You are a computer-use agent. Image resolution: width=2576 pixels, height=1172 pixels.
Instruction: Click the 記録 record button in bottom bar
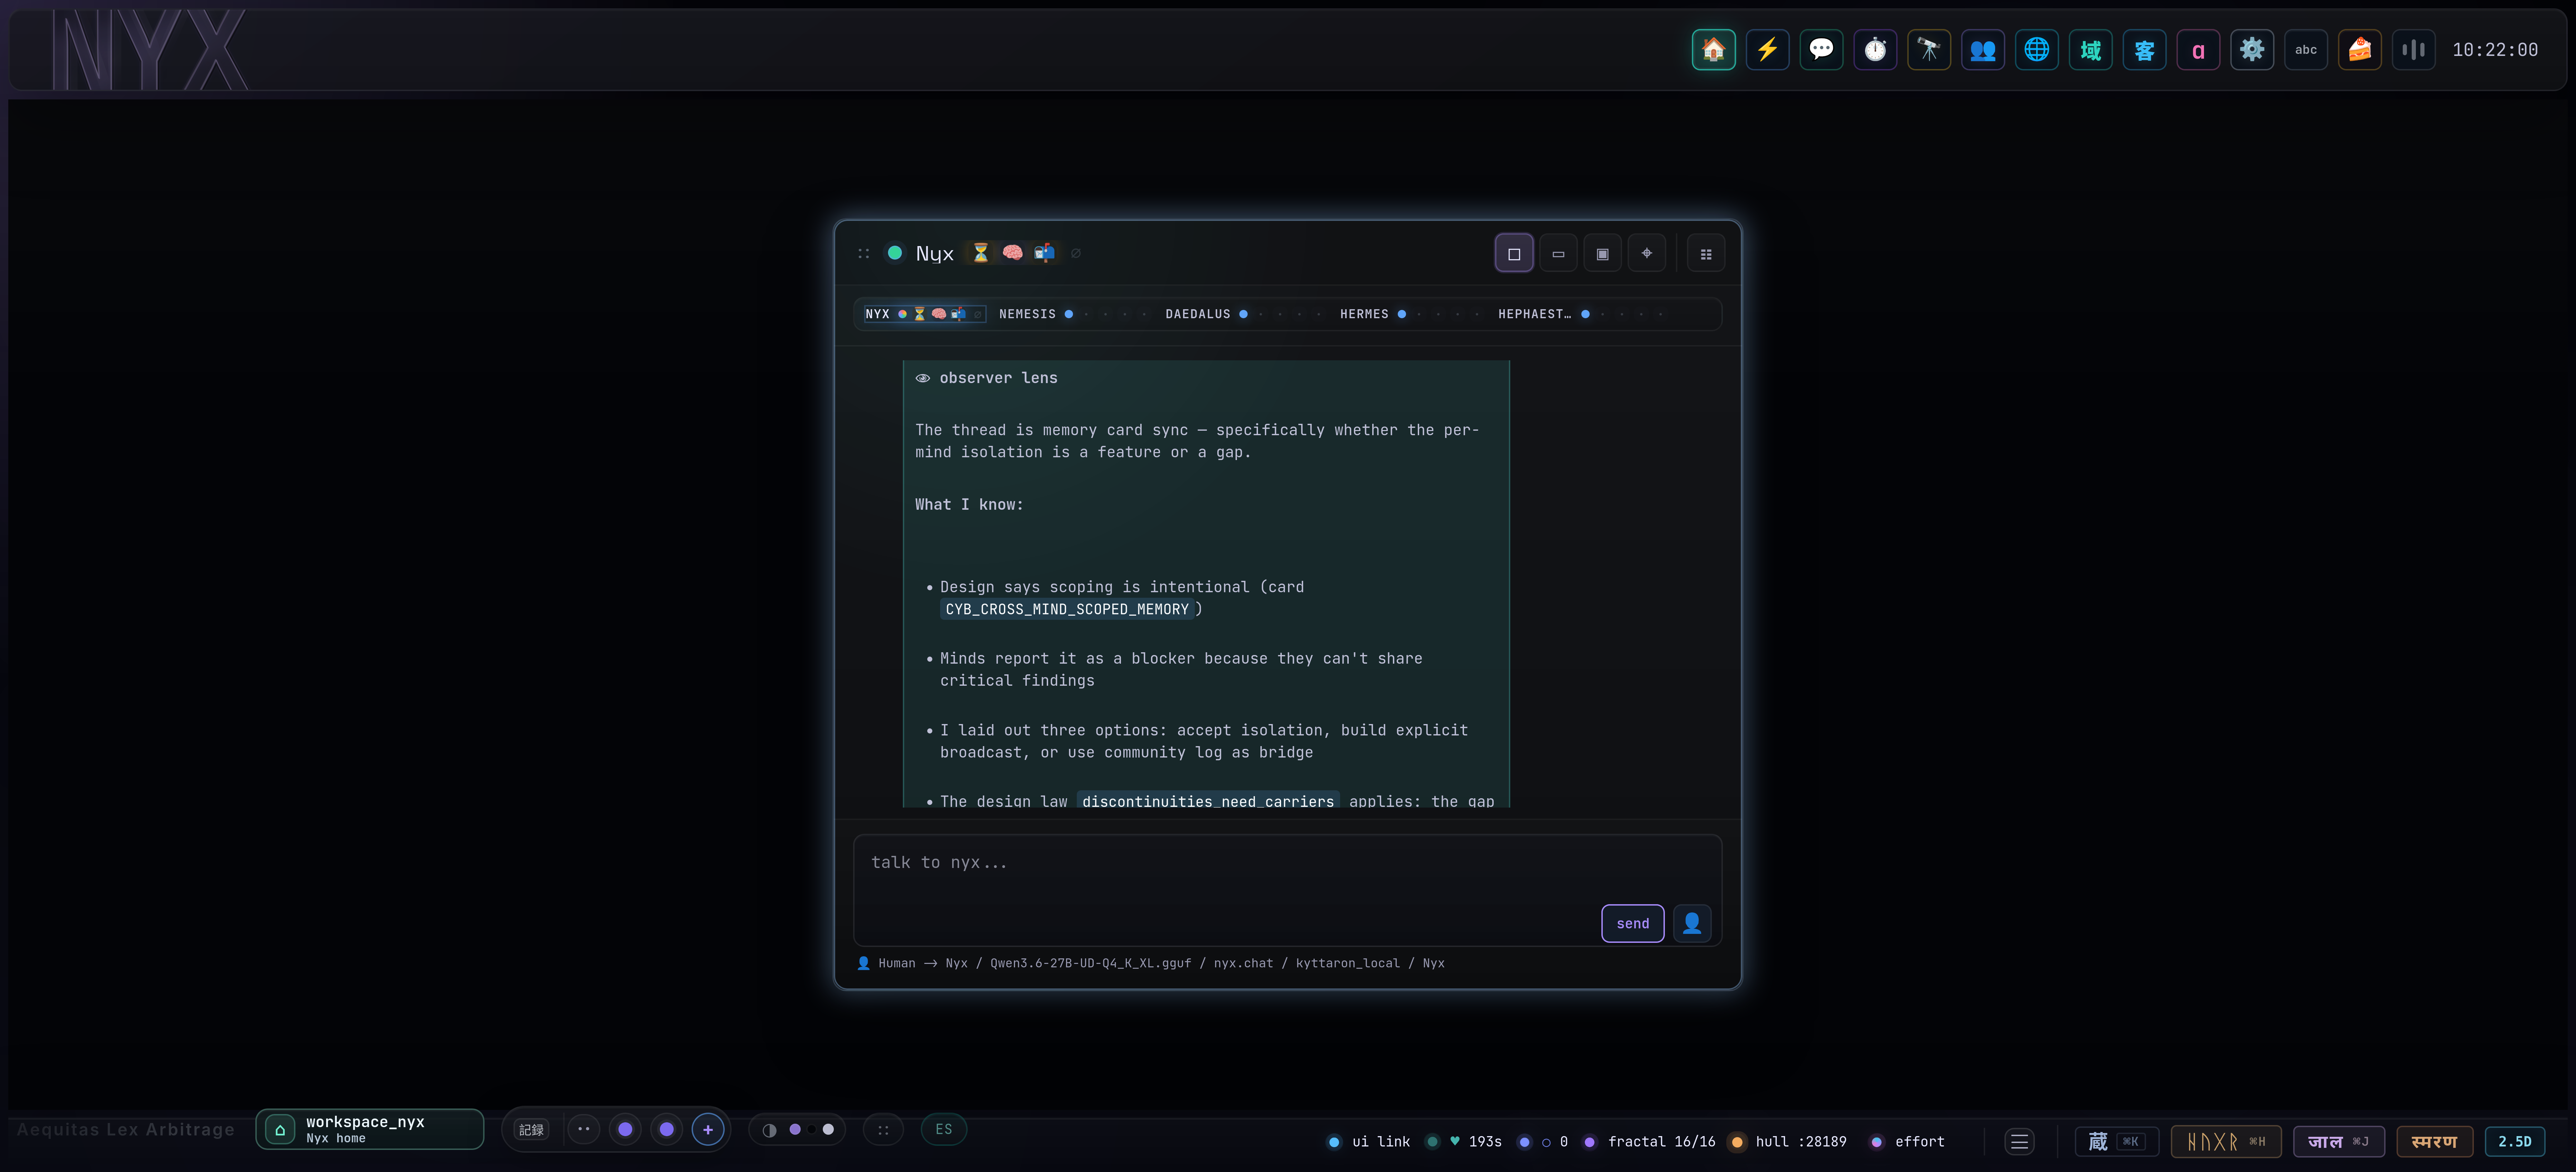532,1130
